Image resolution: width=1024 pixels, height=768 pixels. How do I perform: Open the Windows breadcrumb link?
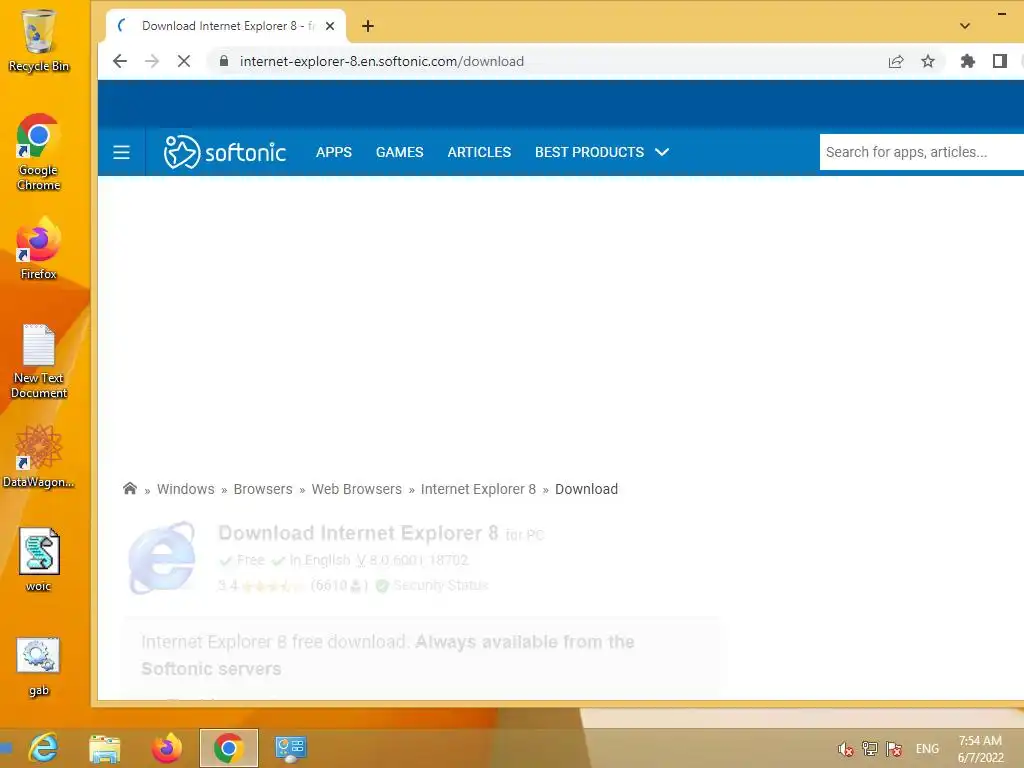tap(185, 489)
